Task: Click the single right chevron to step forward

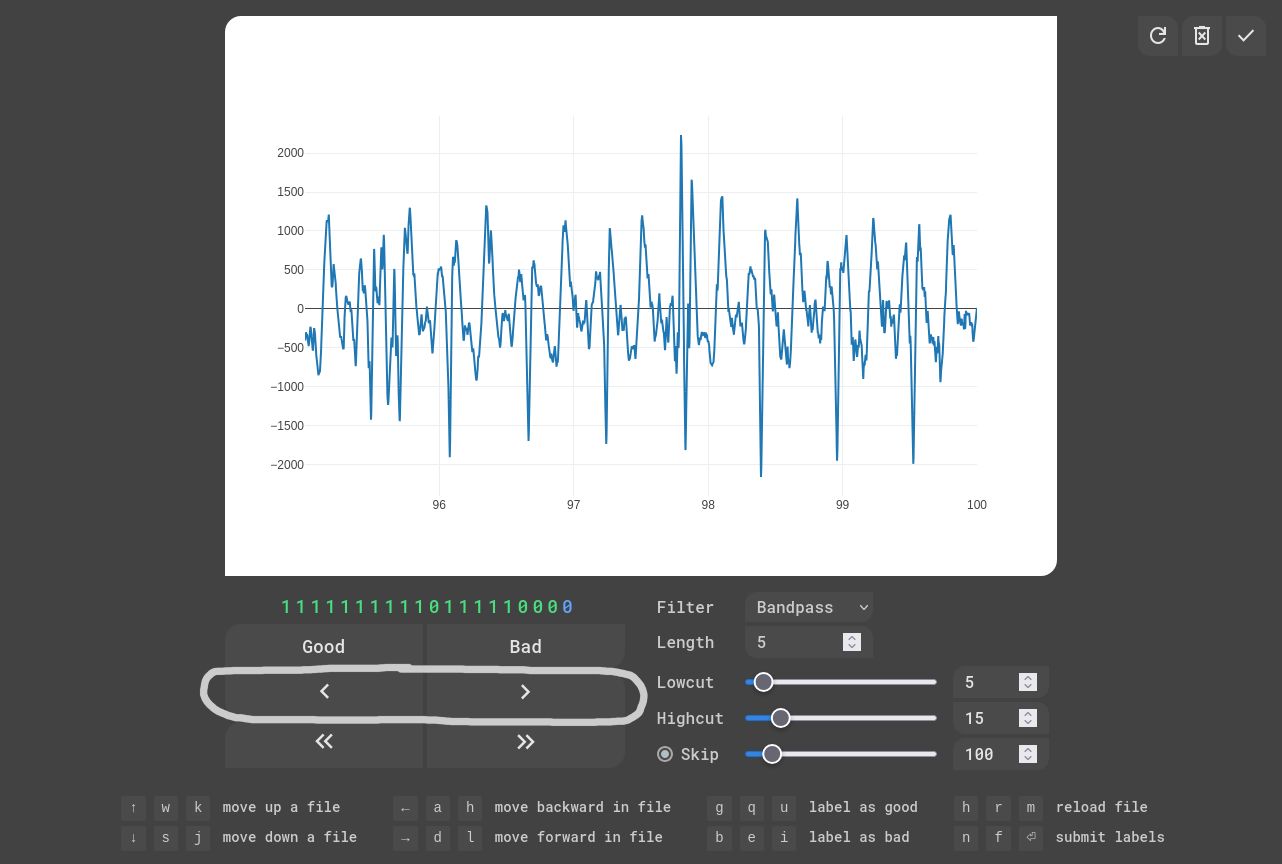Action: (525, 692)
